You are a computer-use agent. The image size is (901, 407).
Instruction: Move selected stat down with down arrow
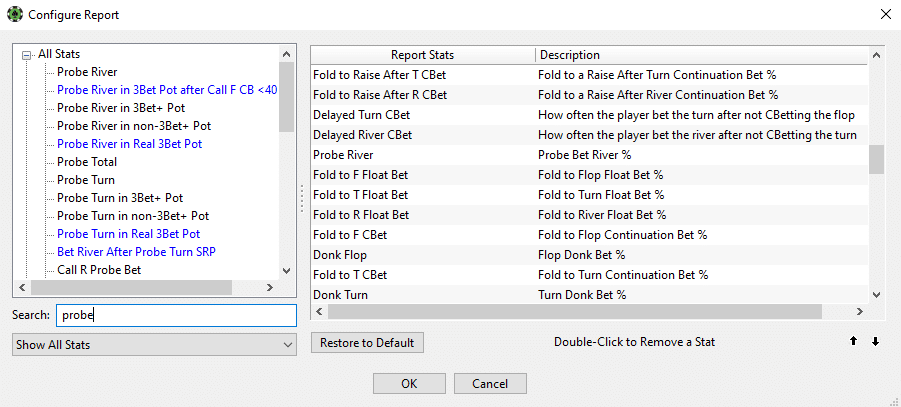coord(875,341)
